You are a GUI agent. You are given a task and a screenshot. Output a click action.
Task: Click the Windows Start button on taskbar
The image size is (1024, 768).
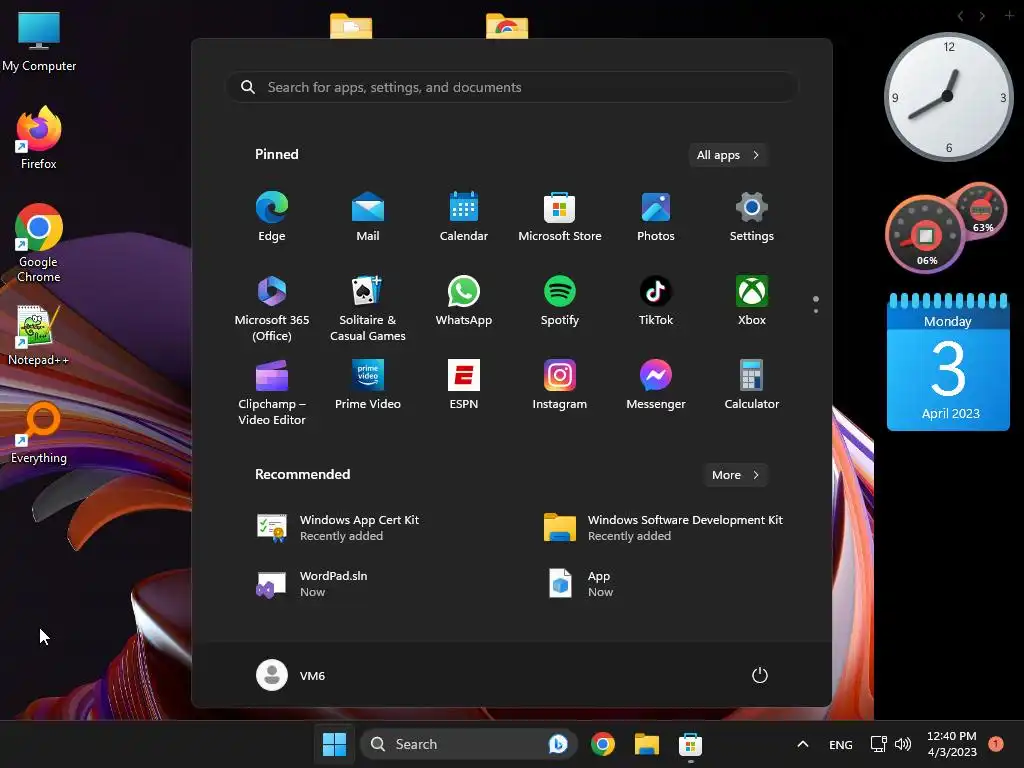tap(334, 744)
